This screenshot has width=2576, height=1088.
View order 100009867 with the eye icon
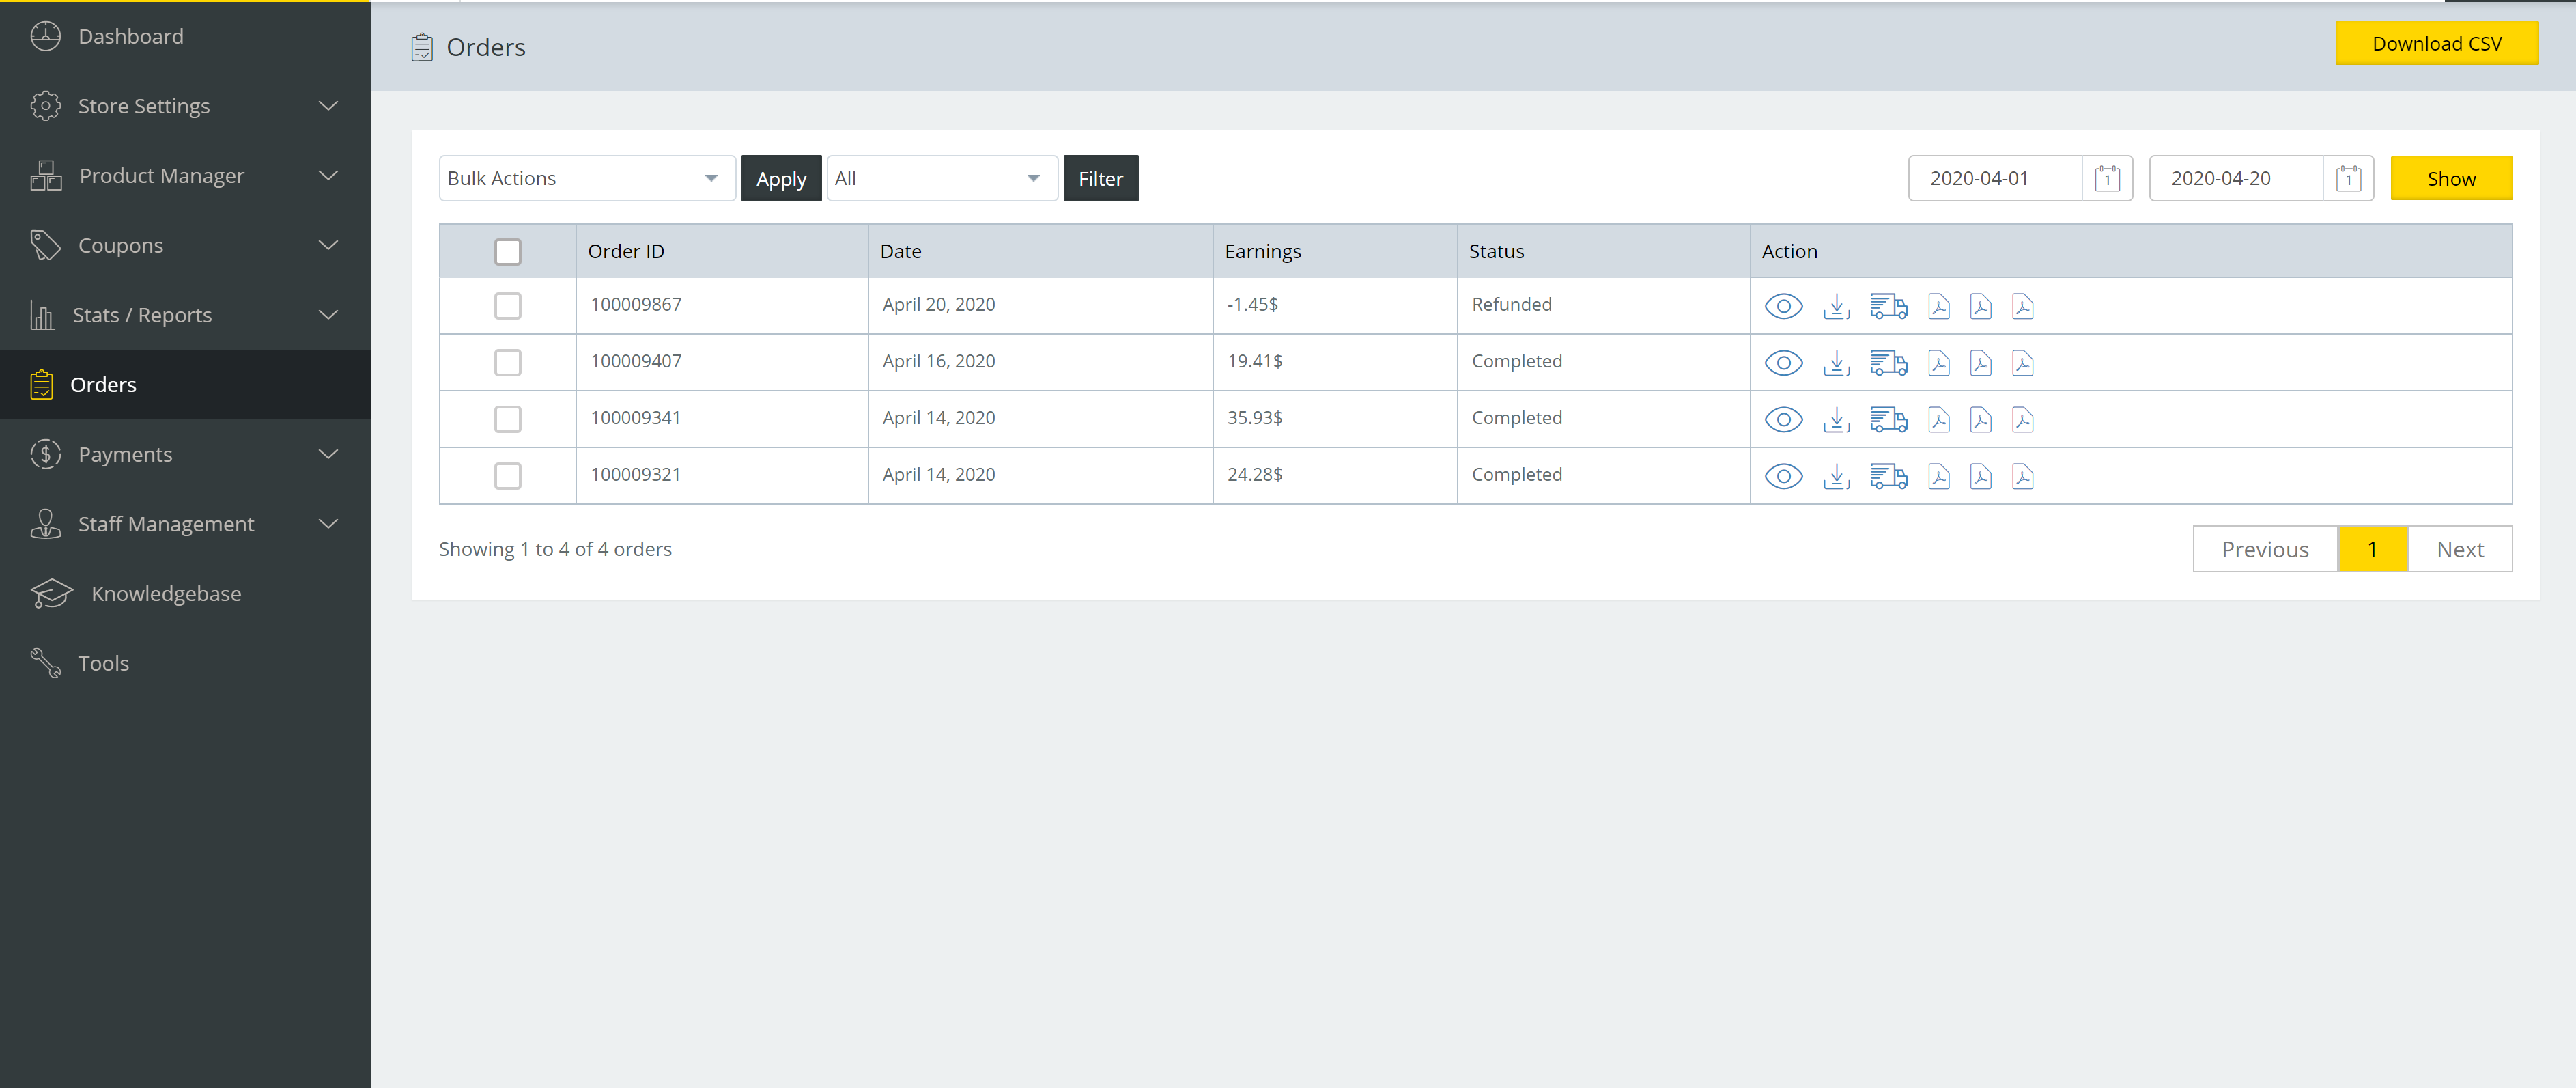(x=1783, y=306)
